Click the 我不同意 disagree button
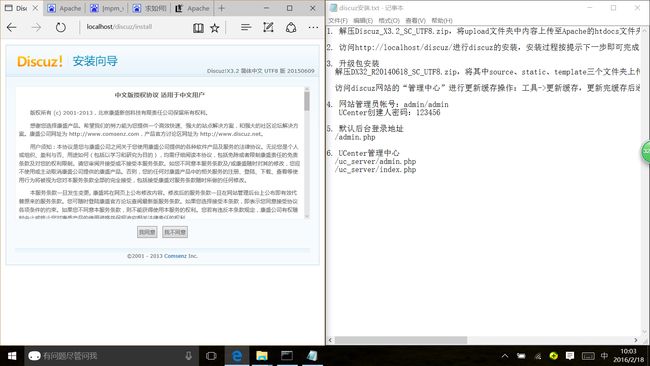 175,232
